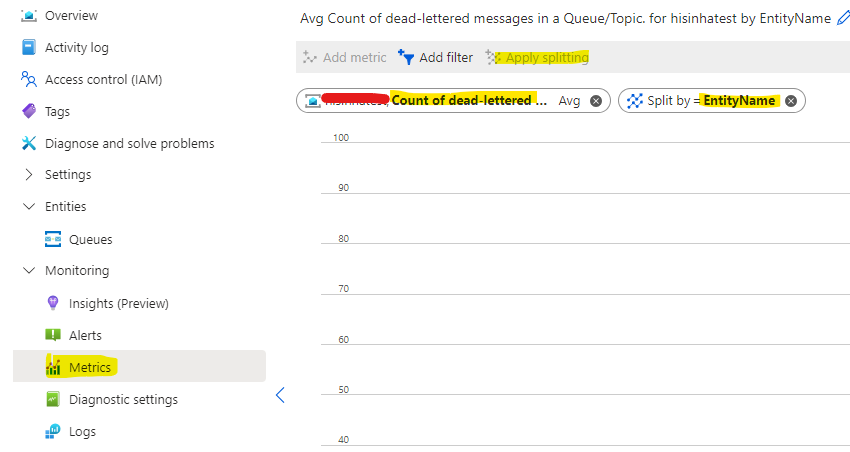This screenshot has width=850, height=452.
Task: Click the green Alerts icon
Action: pos(53,335)
